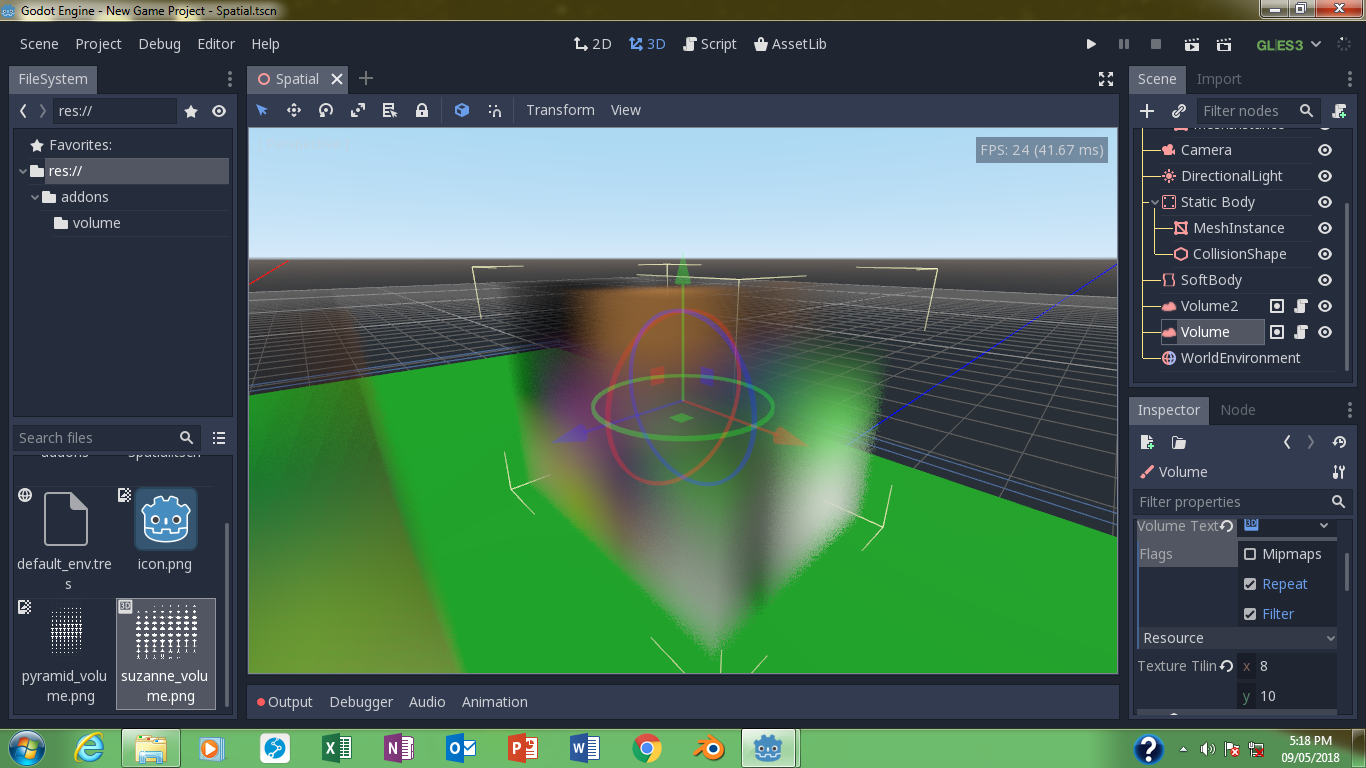The image size is (1366, 768).
Task: Toggle Camera node visibility
Action: pos(1325,150)
